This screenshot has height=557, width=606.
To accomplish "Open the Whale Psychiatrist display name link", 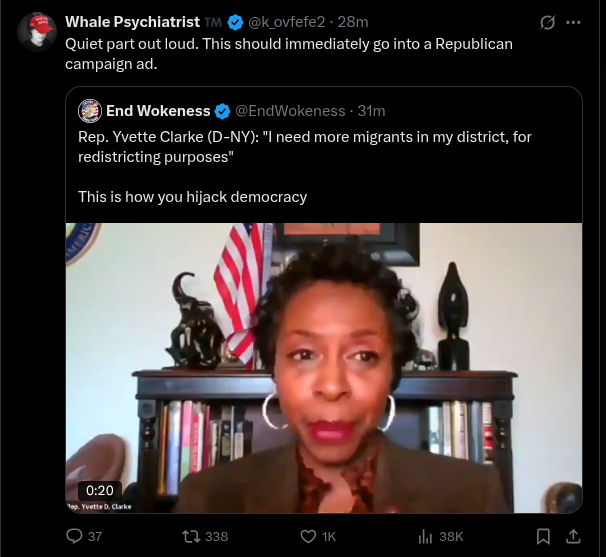I will [x=133, y=22].
